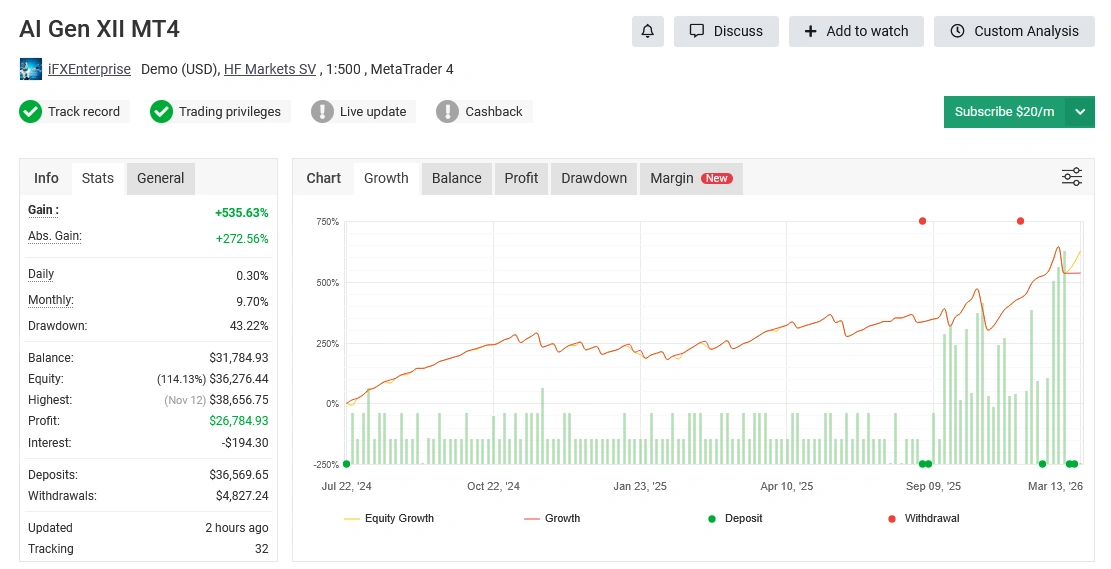The image size is (1111, 569).
Task: Expand the Subscribe dropdown arrow
Action: pos(1080,112)
